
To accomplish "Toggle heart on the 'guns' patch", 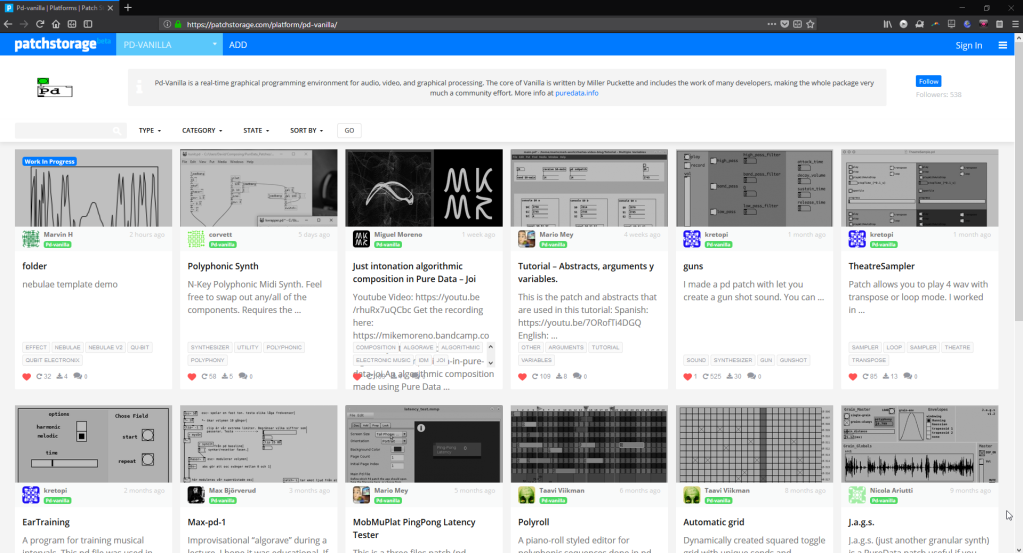I will click(x=687, y=377).
